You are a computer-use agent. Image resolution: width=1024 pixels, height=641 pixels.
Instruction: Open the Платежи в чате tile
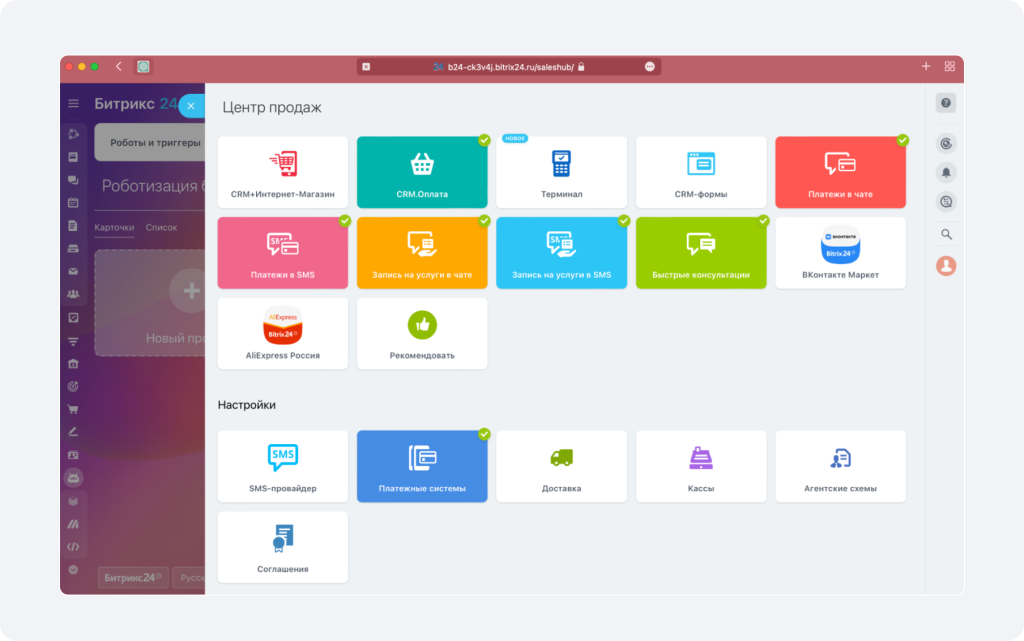tap(840, 172)
